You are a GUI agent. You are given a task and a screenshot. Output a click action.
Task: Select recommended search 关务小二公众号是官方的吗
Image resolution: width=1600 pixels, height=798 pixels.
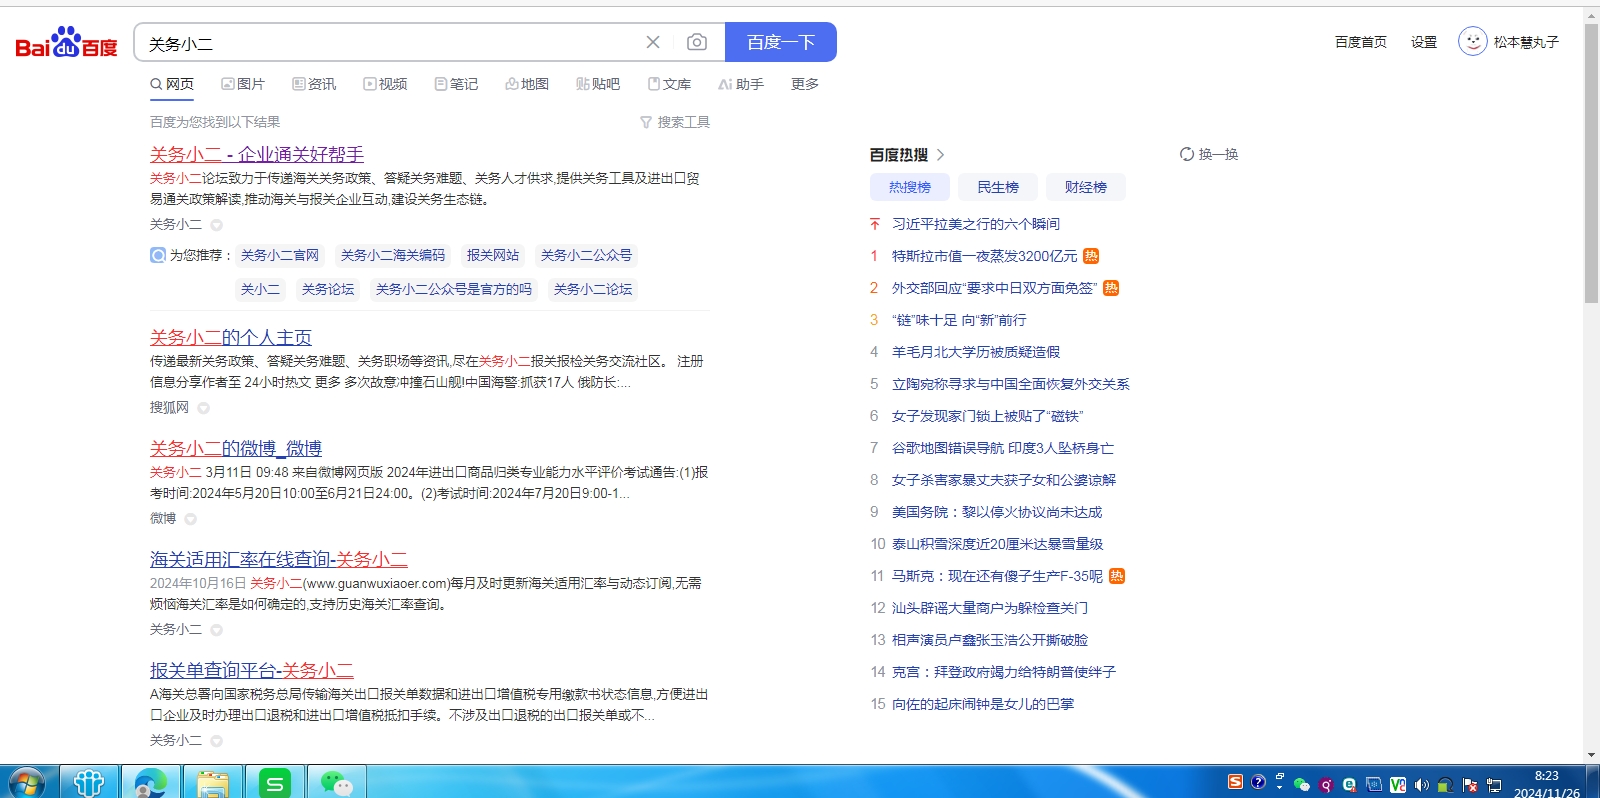pyautogui.click(x=454, y=289)
